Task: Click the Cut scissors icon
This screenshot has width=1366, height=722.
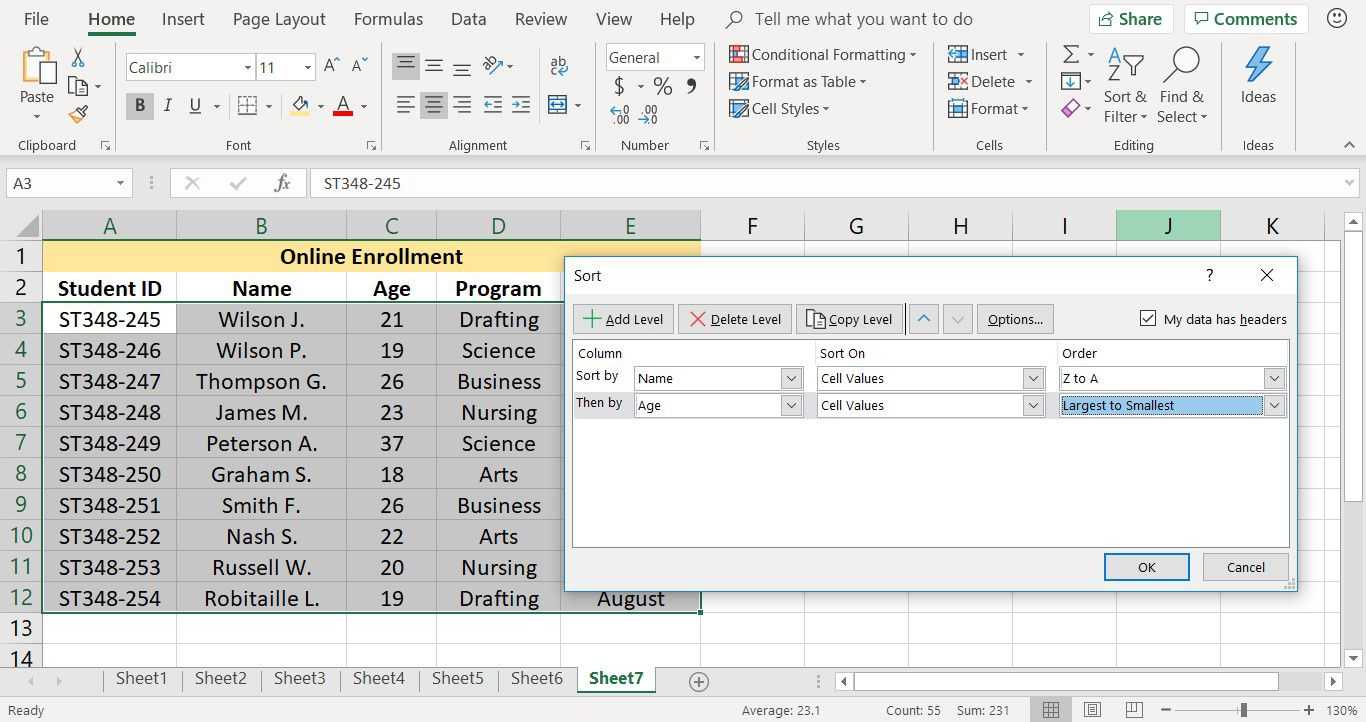Action: [x=78, y=58]
